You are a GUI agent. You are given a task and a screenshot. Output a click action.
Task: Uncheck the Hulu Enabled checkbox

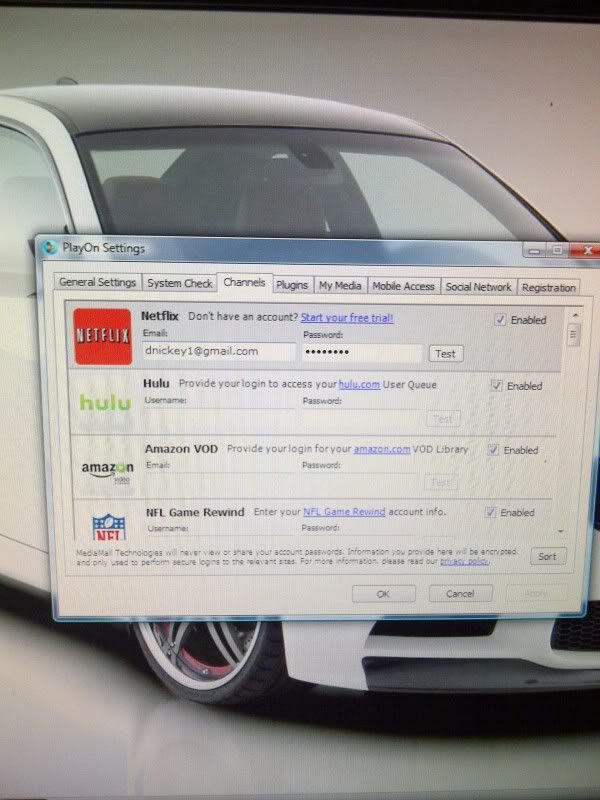(496, 386)
